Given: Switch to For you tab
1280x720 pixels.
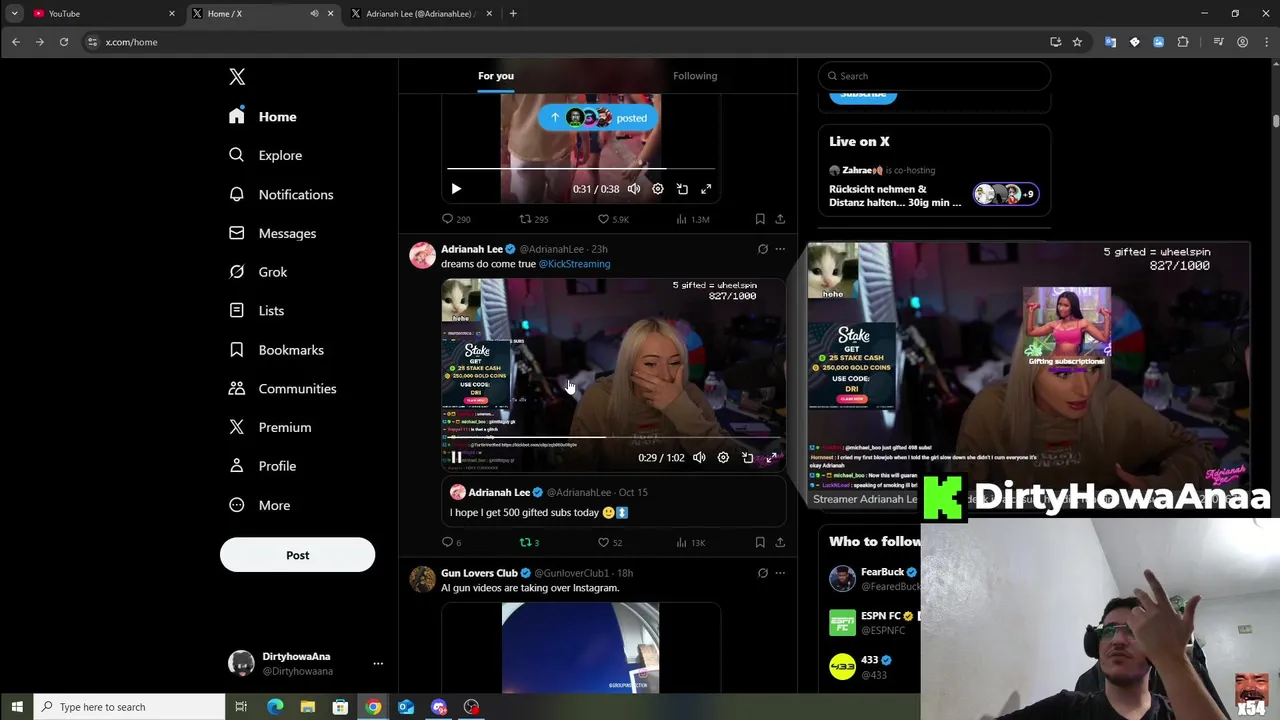Looking at the screenshot, I should 496,76.
